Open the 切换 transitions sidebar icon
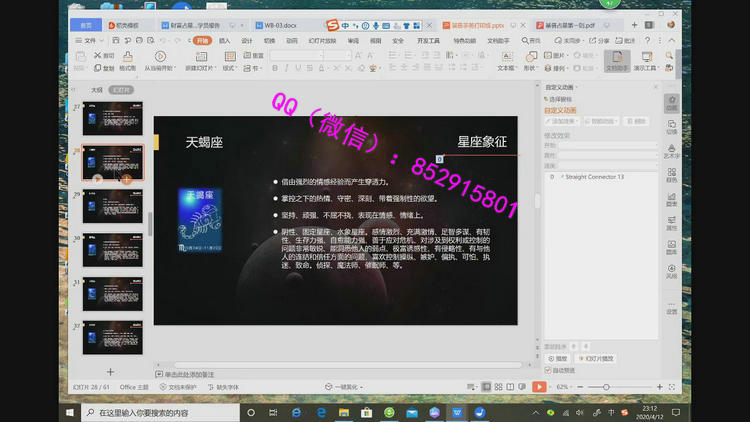 pyautogui.click(x=672, y=126)
